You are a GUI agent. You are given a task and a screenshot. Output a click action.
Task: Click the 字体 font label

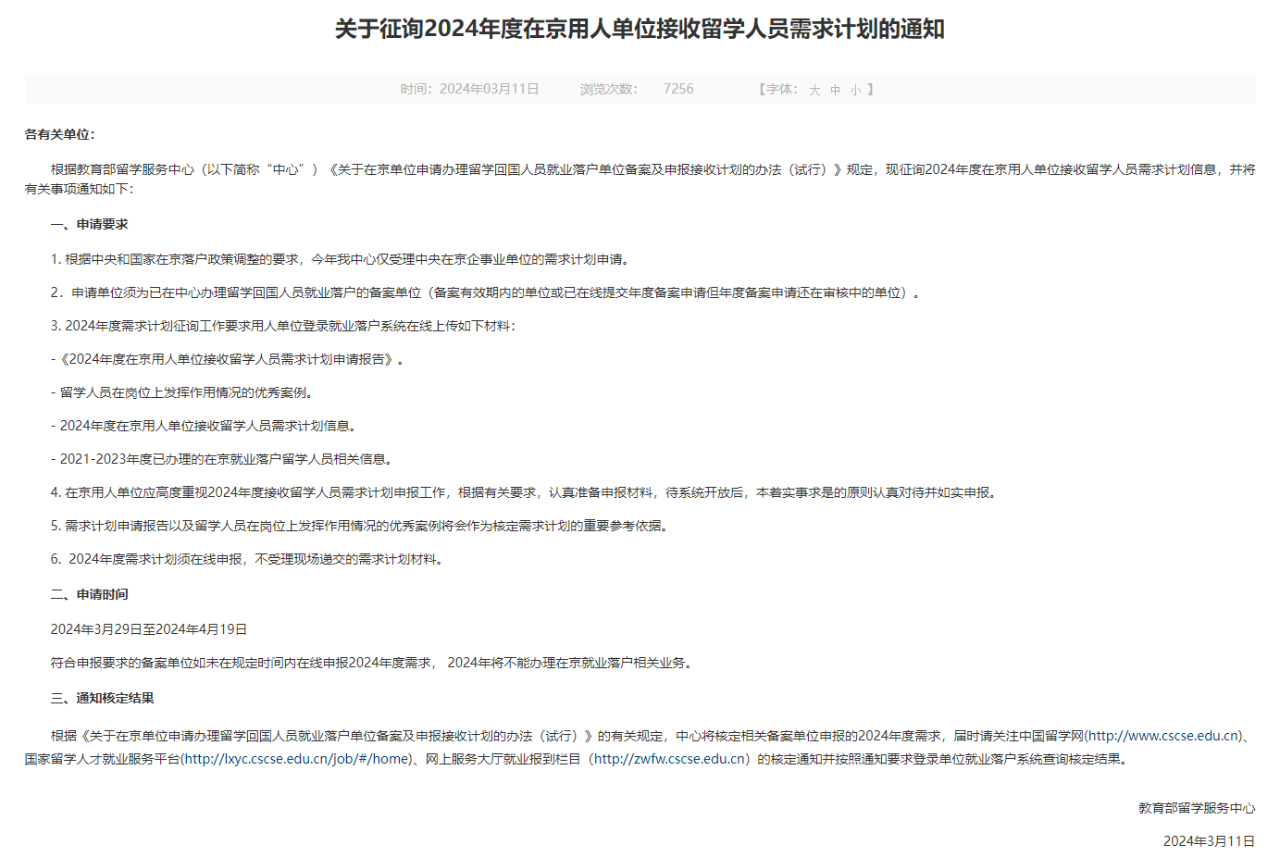780,88
